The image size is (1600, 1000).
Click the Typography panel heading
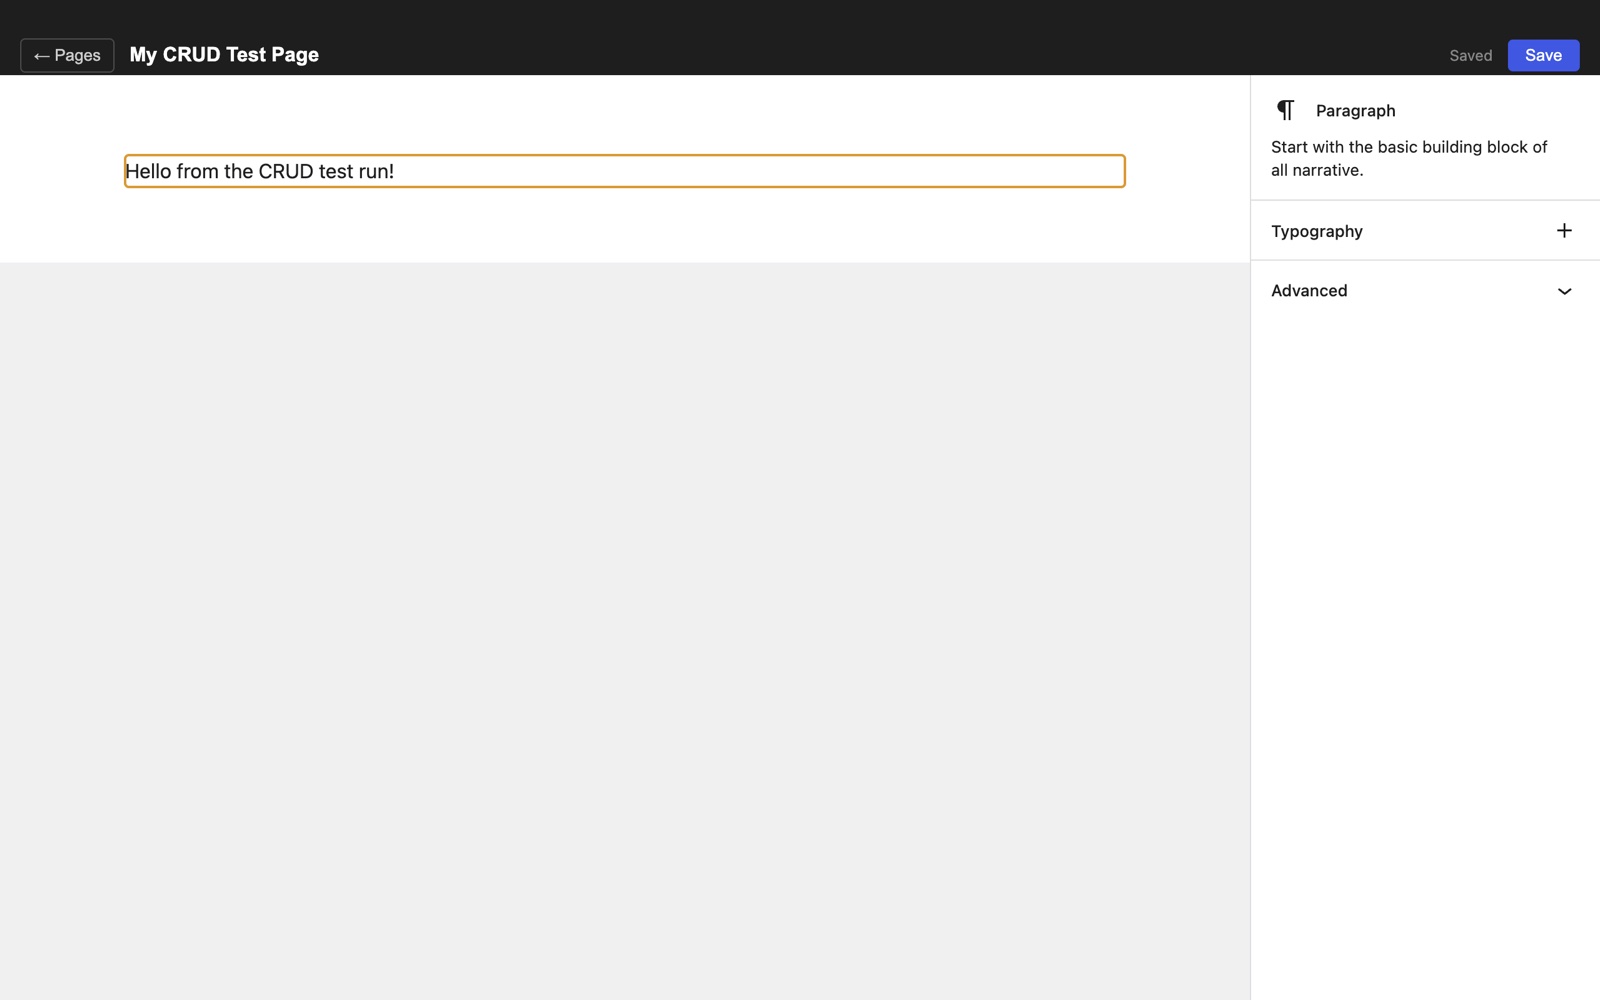click(x=1316, y=231)
